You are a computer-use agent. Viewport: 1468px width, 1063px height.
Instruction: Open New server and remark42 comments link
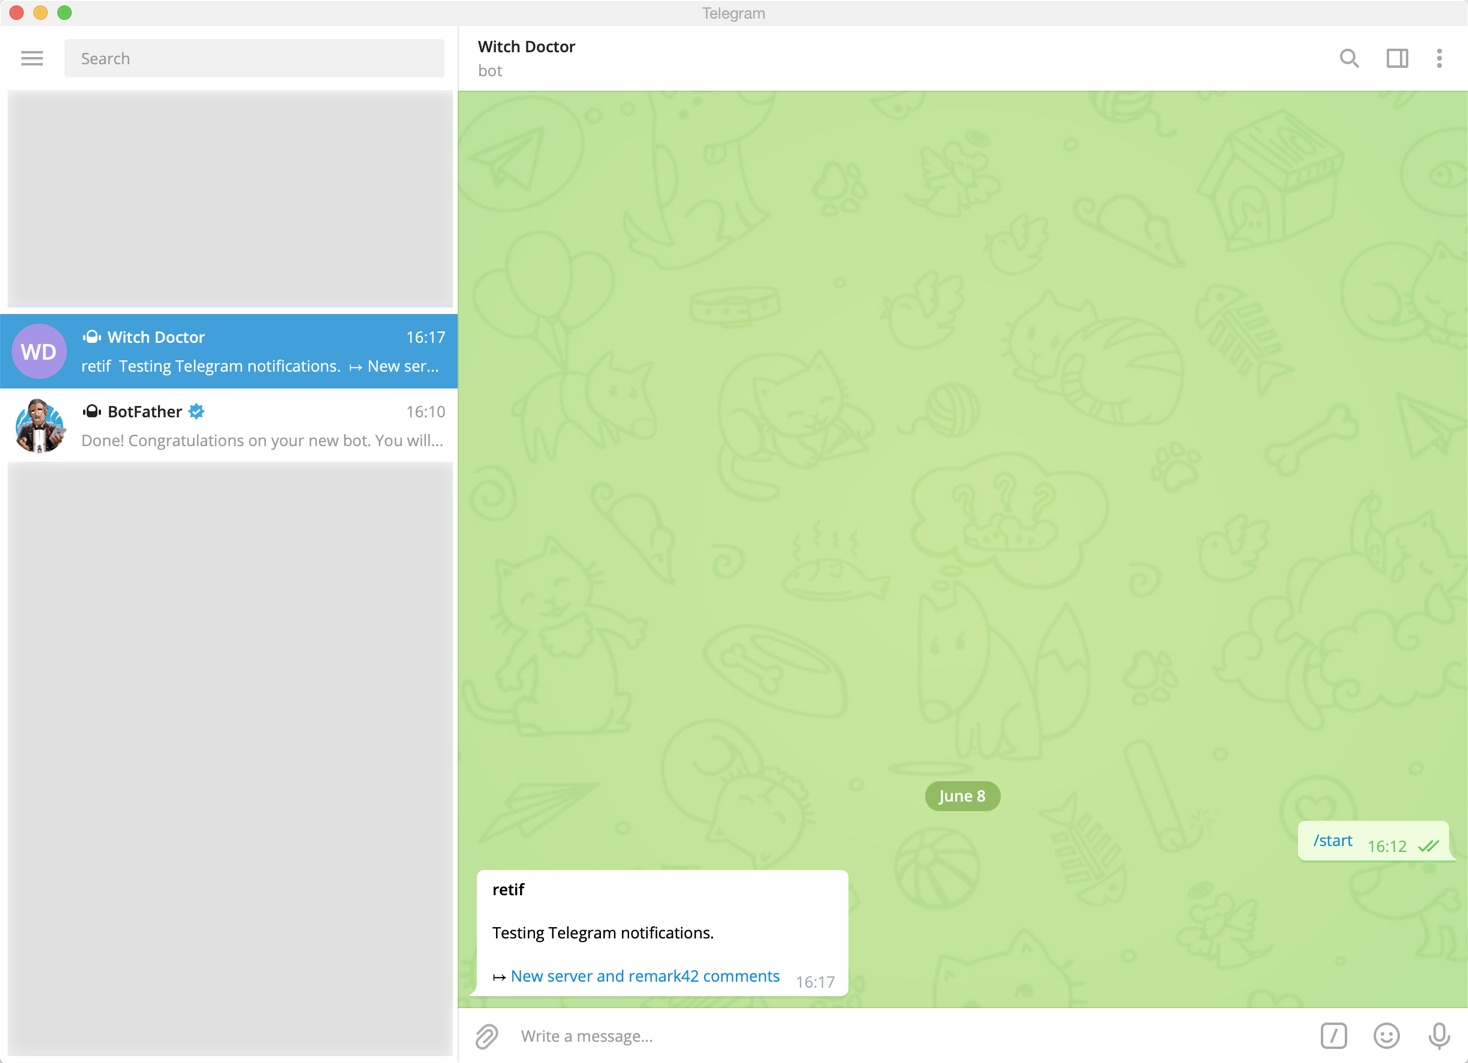click(x=645, y=976)
